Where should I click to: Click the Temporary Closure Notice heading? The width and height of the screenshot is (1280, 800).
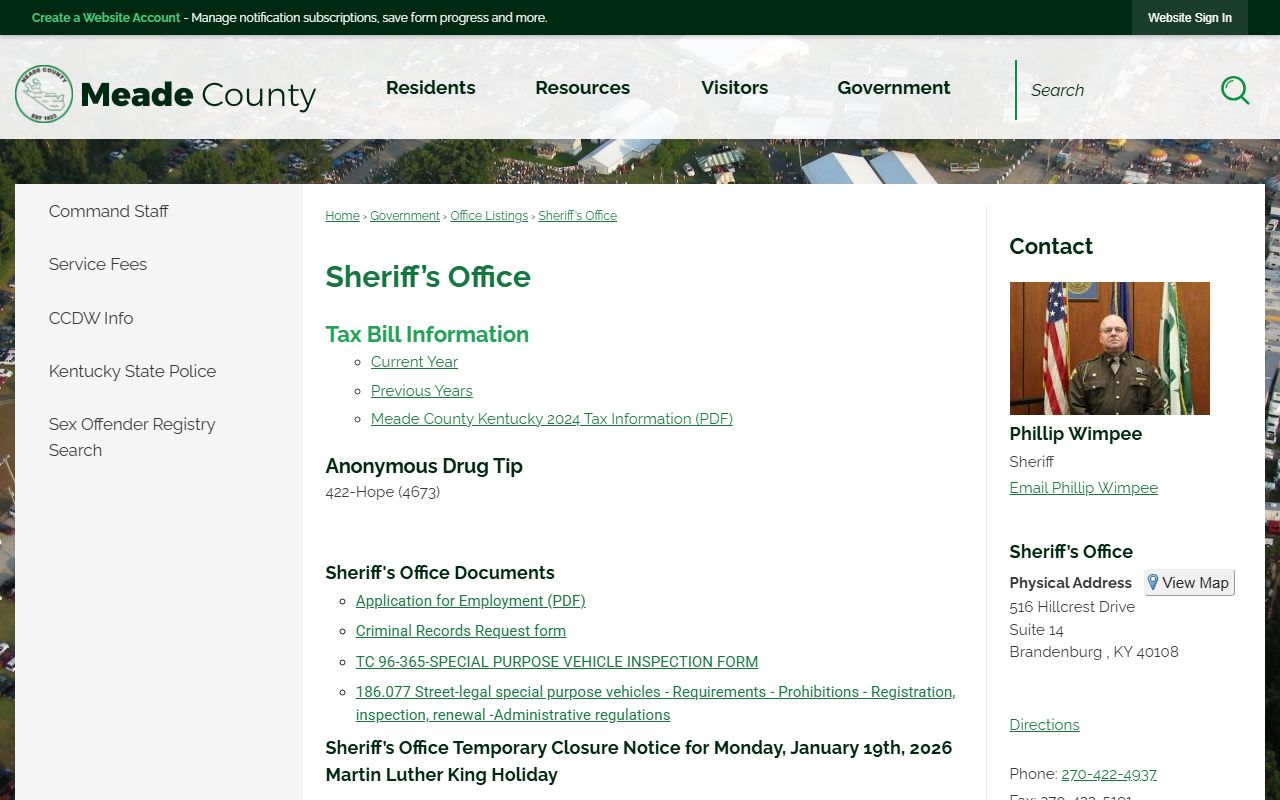point(639,761)
